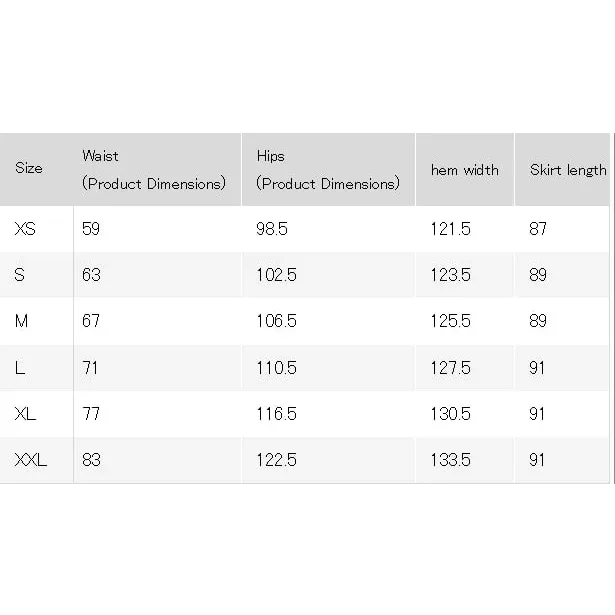This screenshot has width=615, height=615.
Task: Click the XXL size row label
Action: click(31, 460)
